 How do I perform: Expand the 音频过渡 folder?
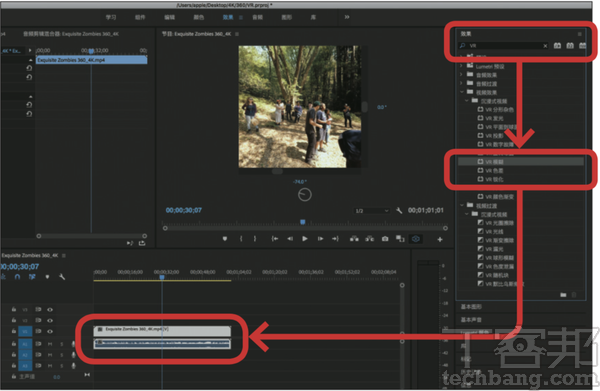pos(461,83)
